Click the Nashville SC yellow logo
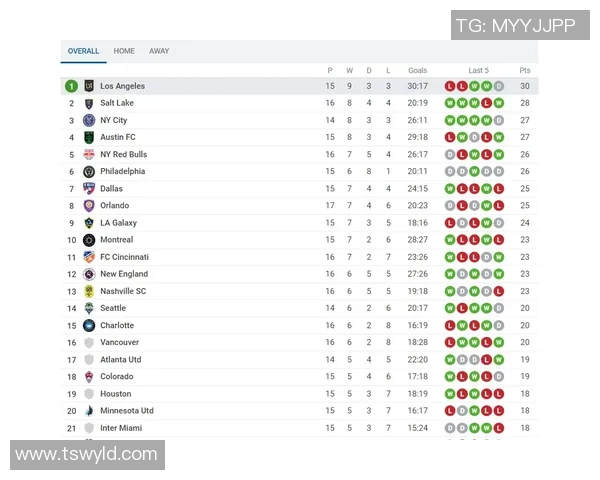 [x=89, y=291]
